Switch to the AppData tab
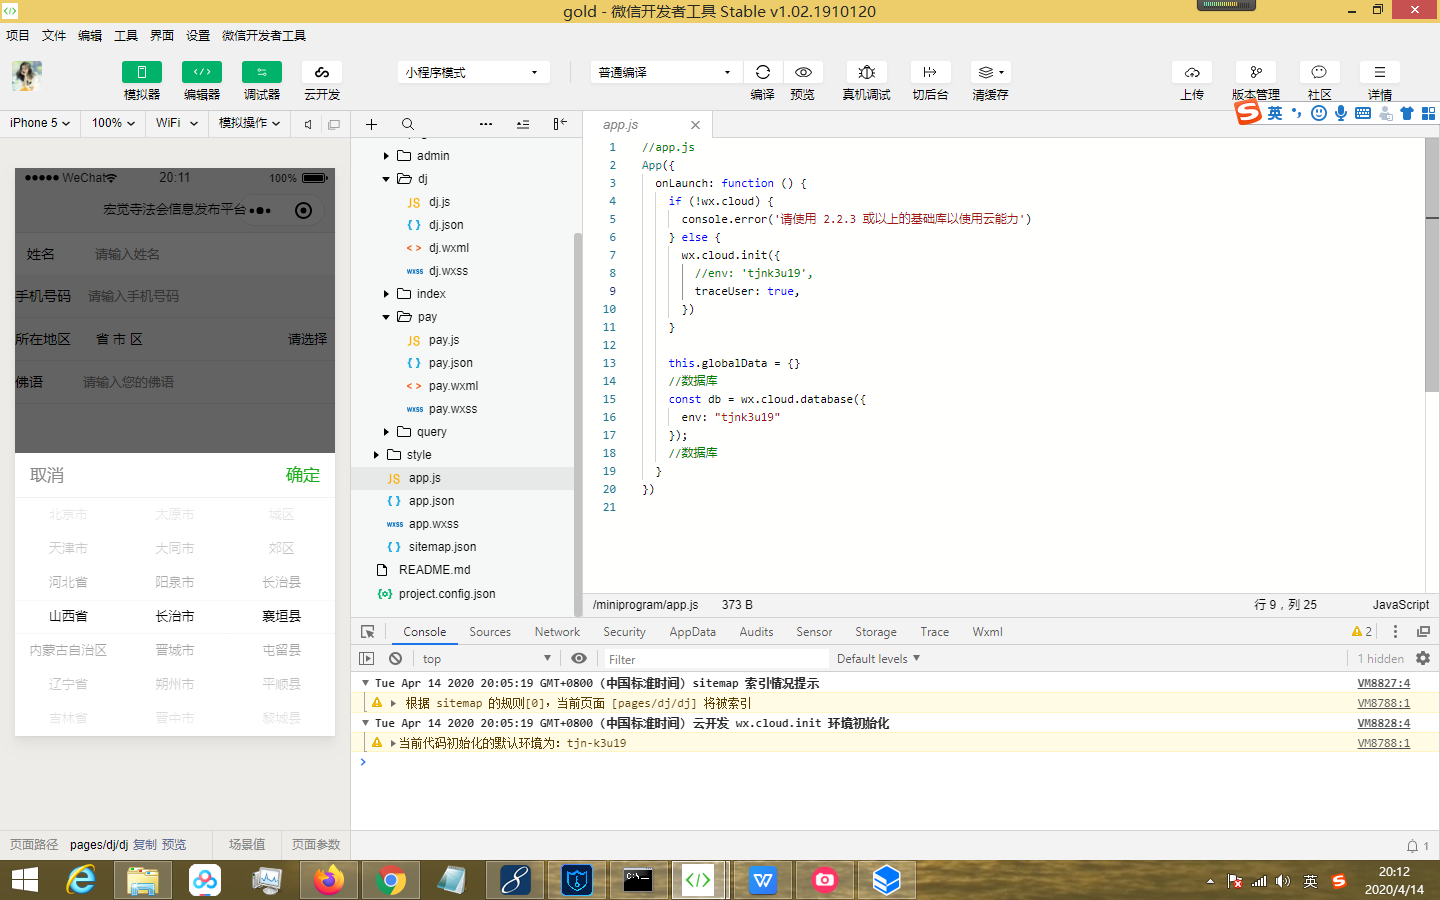1440x900 pixels. tap(693, 632)
